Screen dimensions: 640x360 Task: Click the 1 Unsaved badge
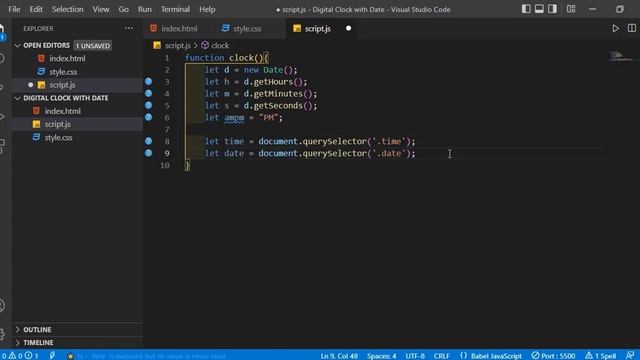93,45
